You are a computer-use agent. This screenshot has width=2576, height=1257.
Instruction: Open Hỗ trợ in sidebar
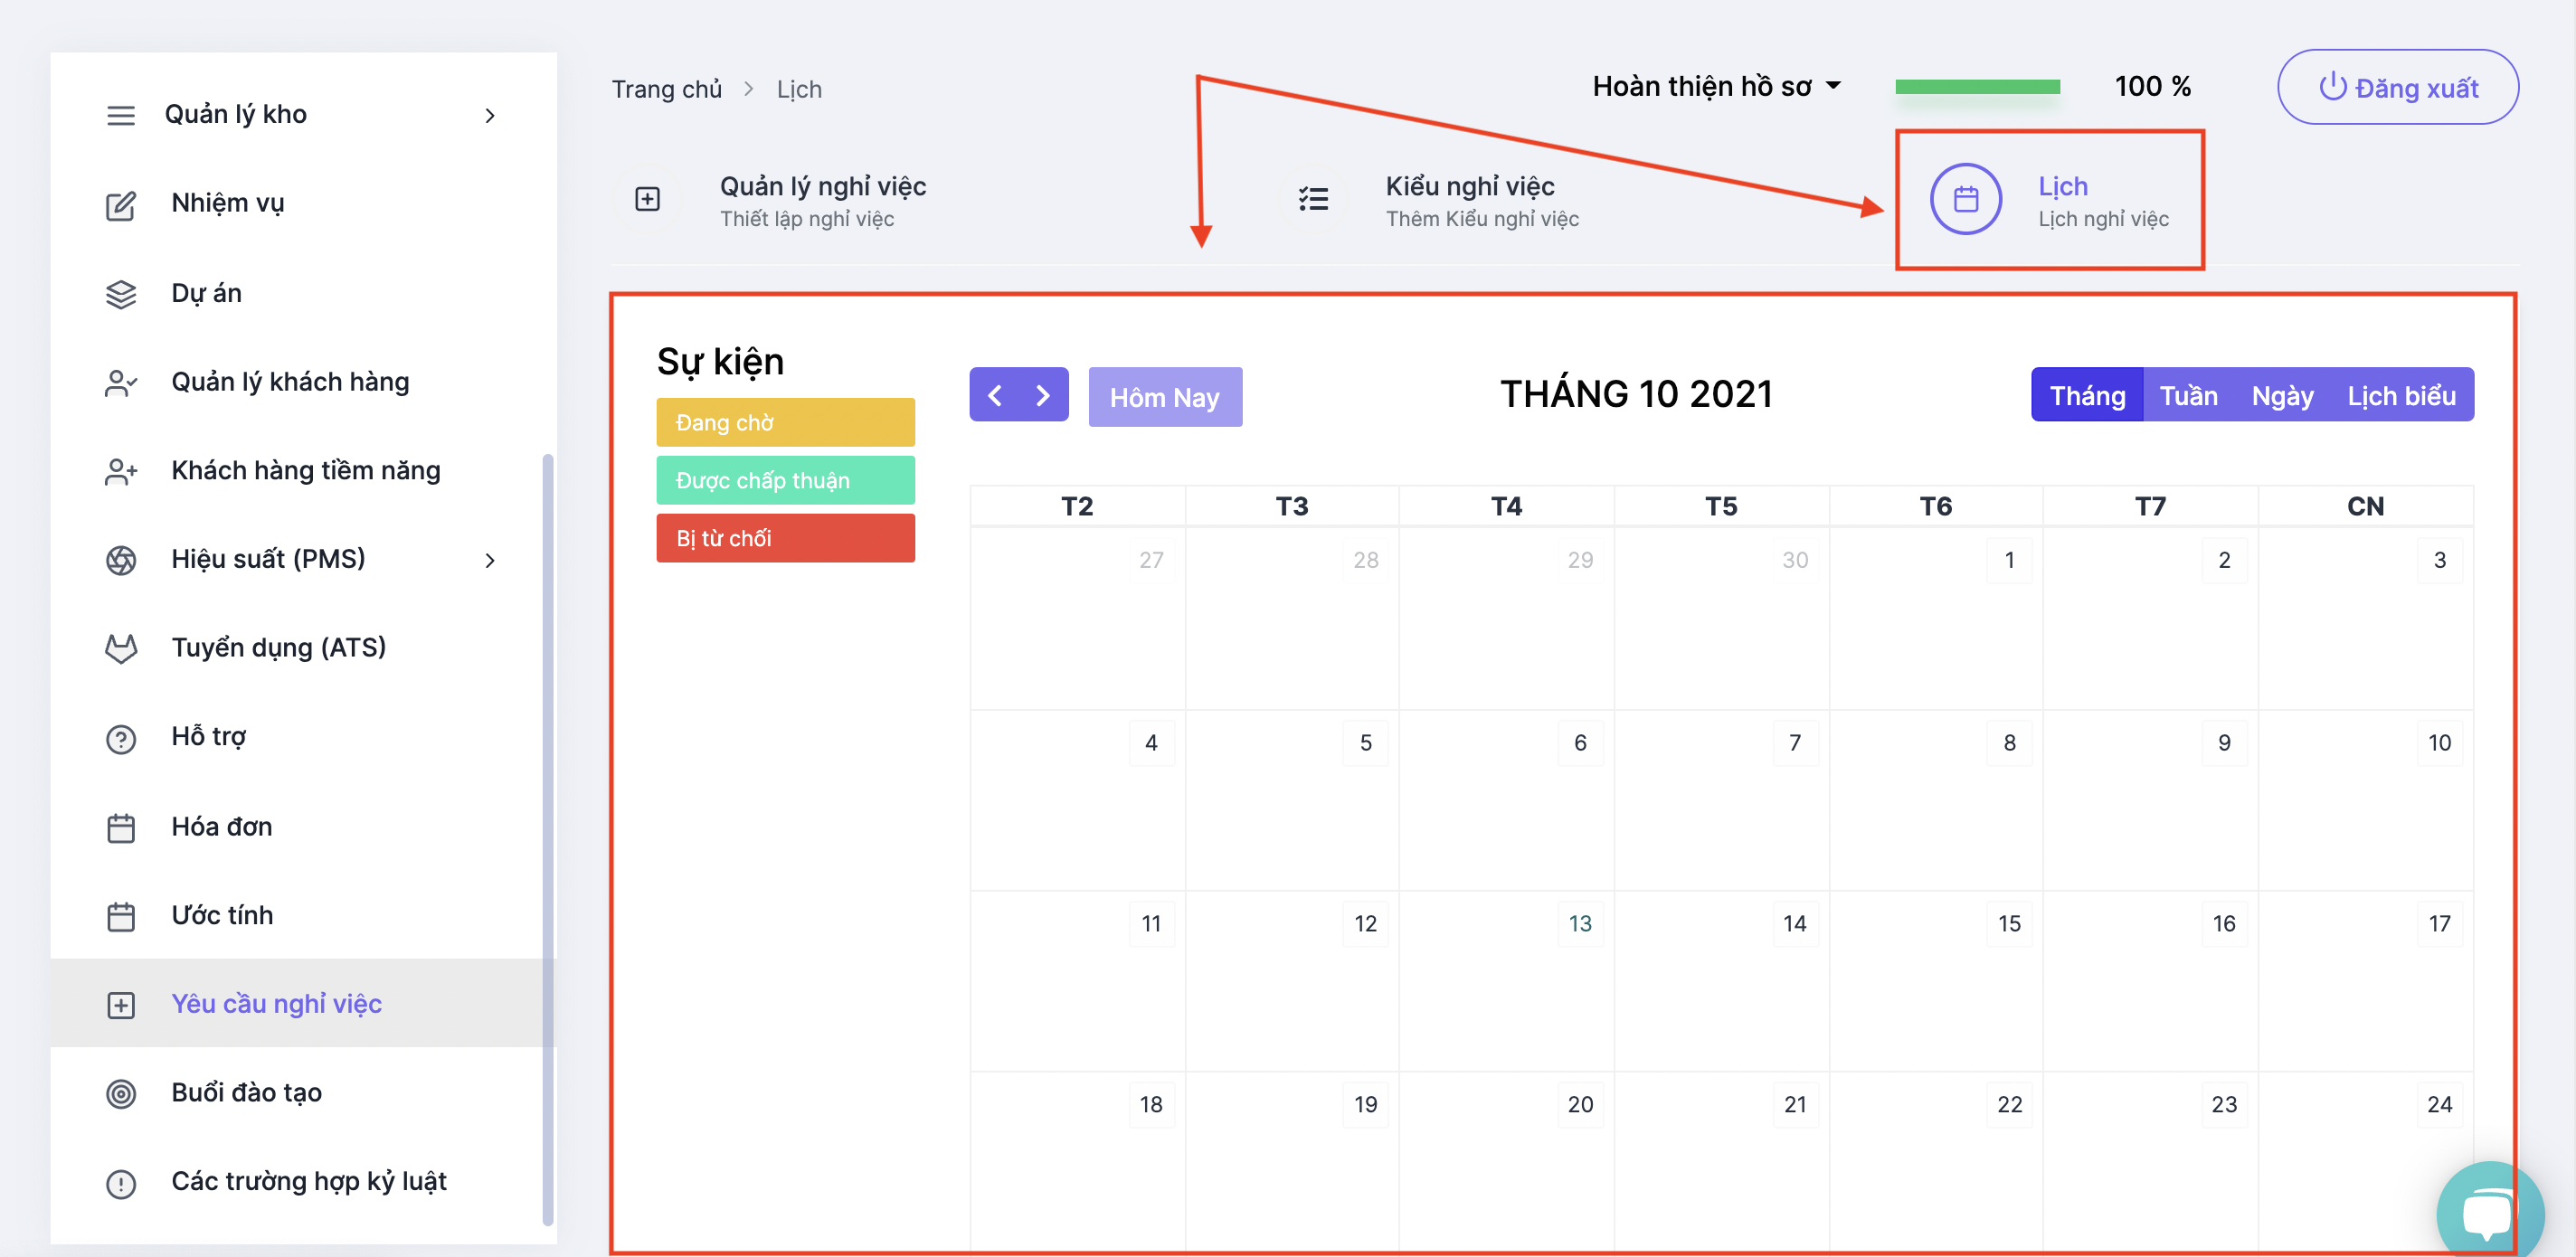click(x=304, y=737)
